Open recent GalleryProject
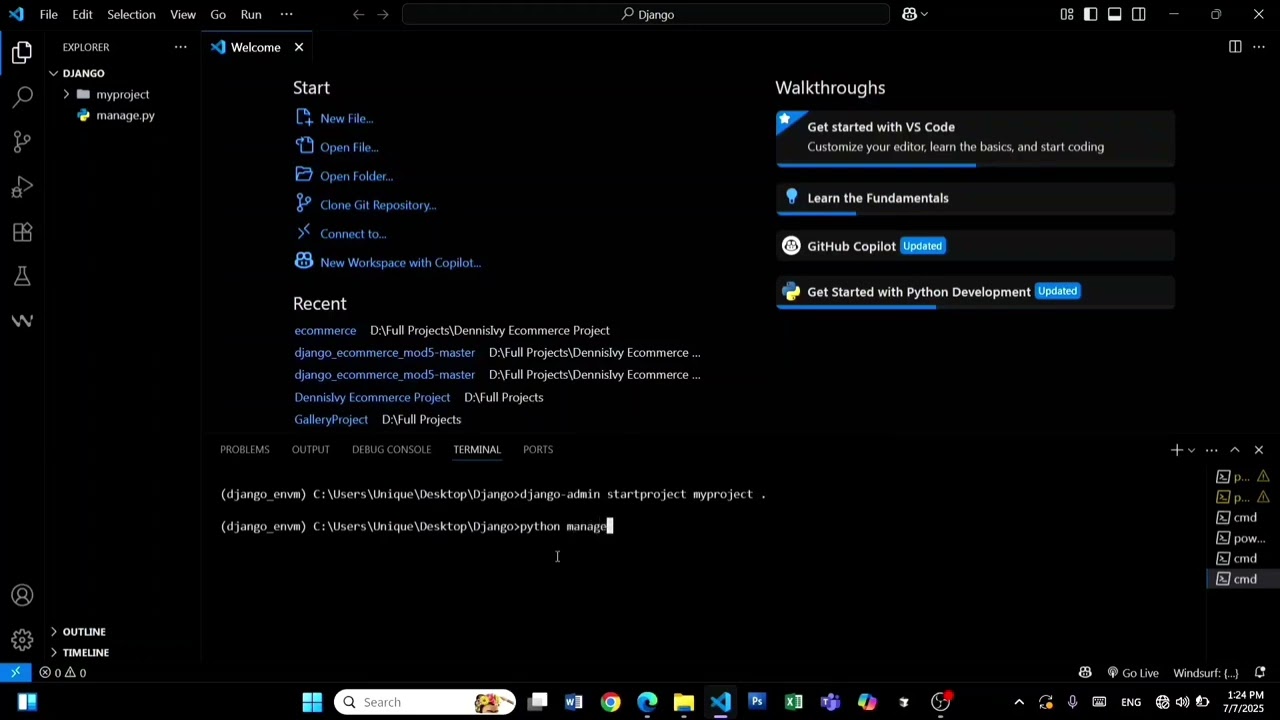This screenshot has height=720, width=1280. (331, 420)
